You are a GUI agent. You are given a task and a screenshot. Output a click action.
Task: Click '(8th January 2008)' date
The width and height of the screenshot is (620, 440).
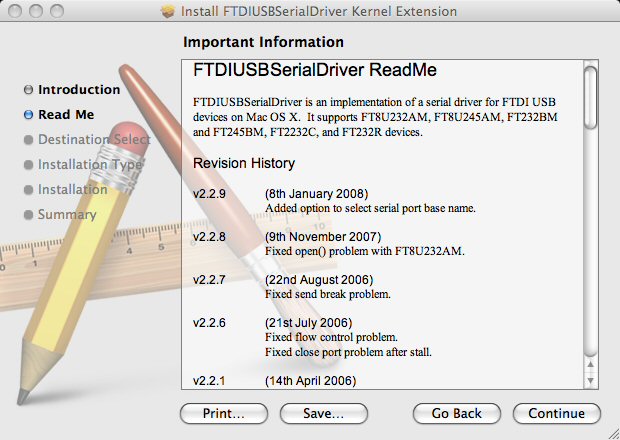point(316,194)
